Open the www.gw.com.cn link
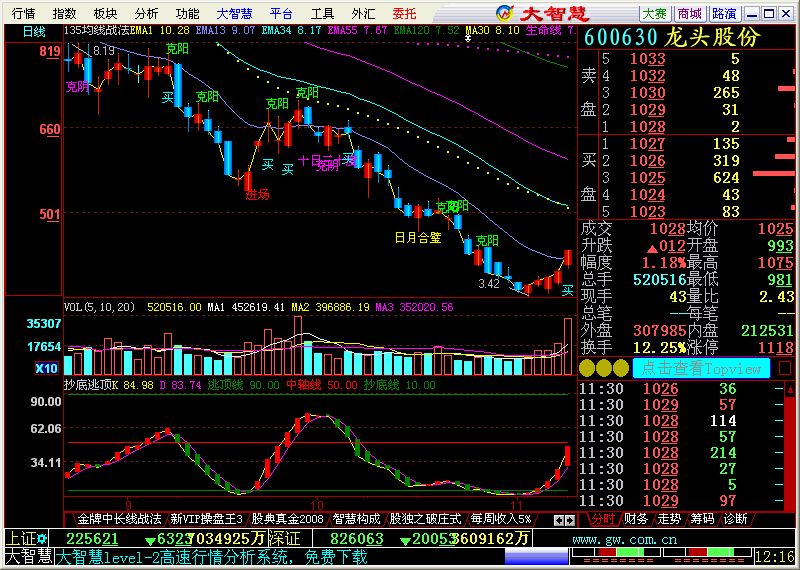 pyautogui.click(x=624, y=539)
